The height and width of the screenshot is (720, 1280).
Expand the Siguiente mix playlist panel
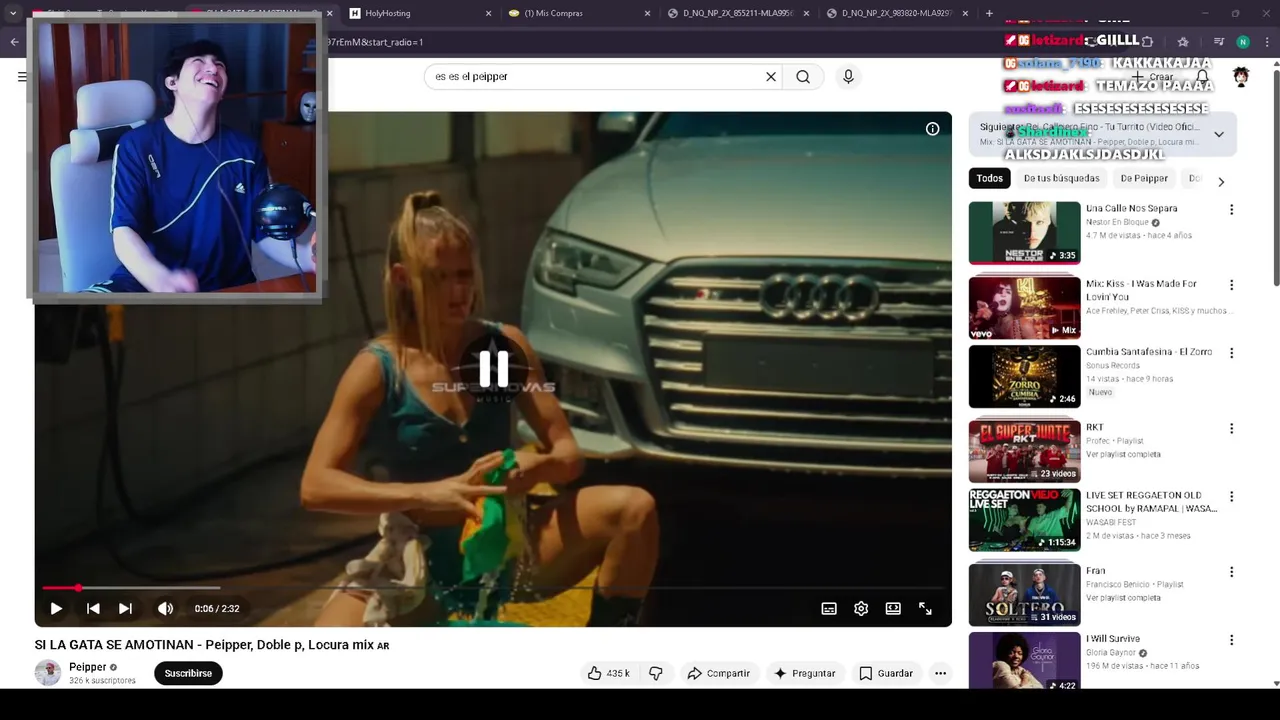click(x=1219, y=134)
